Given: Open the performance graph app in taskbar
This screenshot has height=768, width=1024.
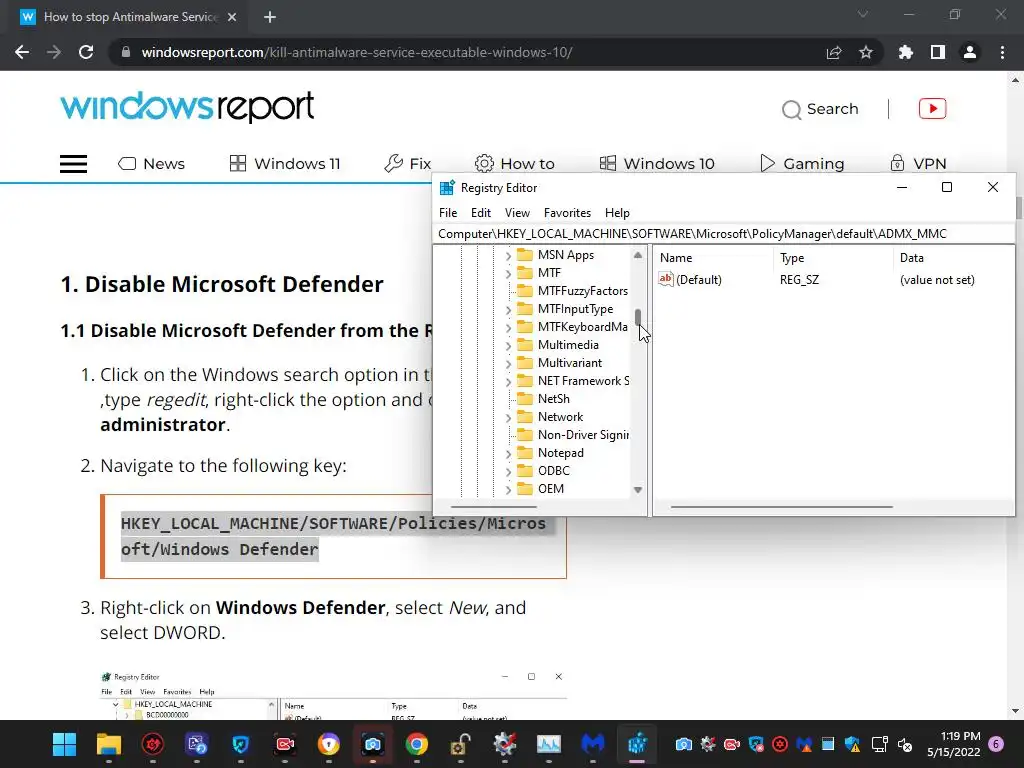Looking at the screenshot, I should click(x=549, y=744).
